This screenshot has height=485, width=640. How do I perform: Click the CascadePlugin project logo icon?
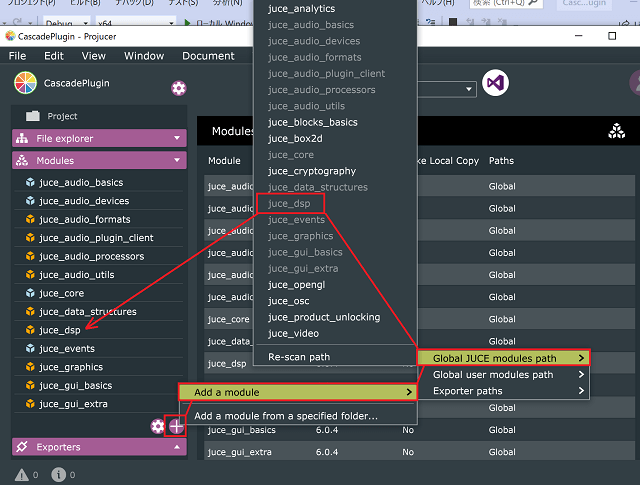click(25, 83)
